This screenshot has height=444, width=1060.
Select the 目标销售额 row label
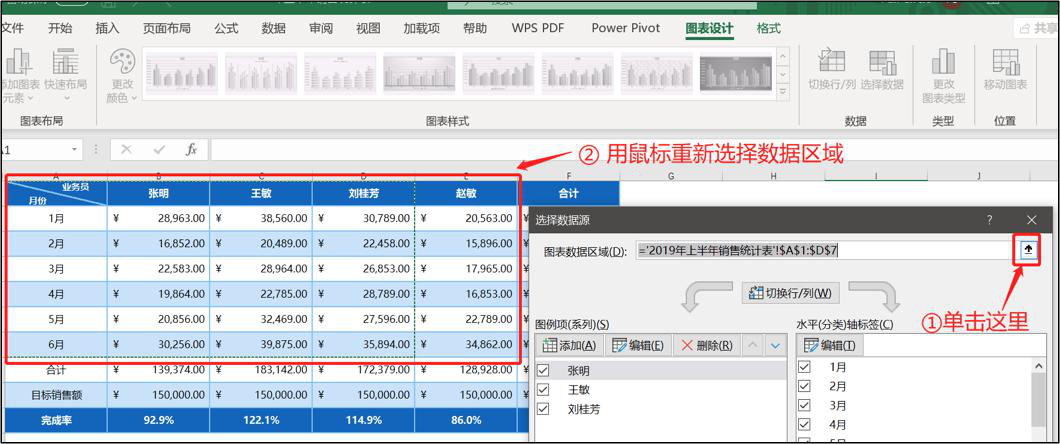coord(56,395)
